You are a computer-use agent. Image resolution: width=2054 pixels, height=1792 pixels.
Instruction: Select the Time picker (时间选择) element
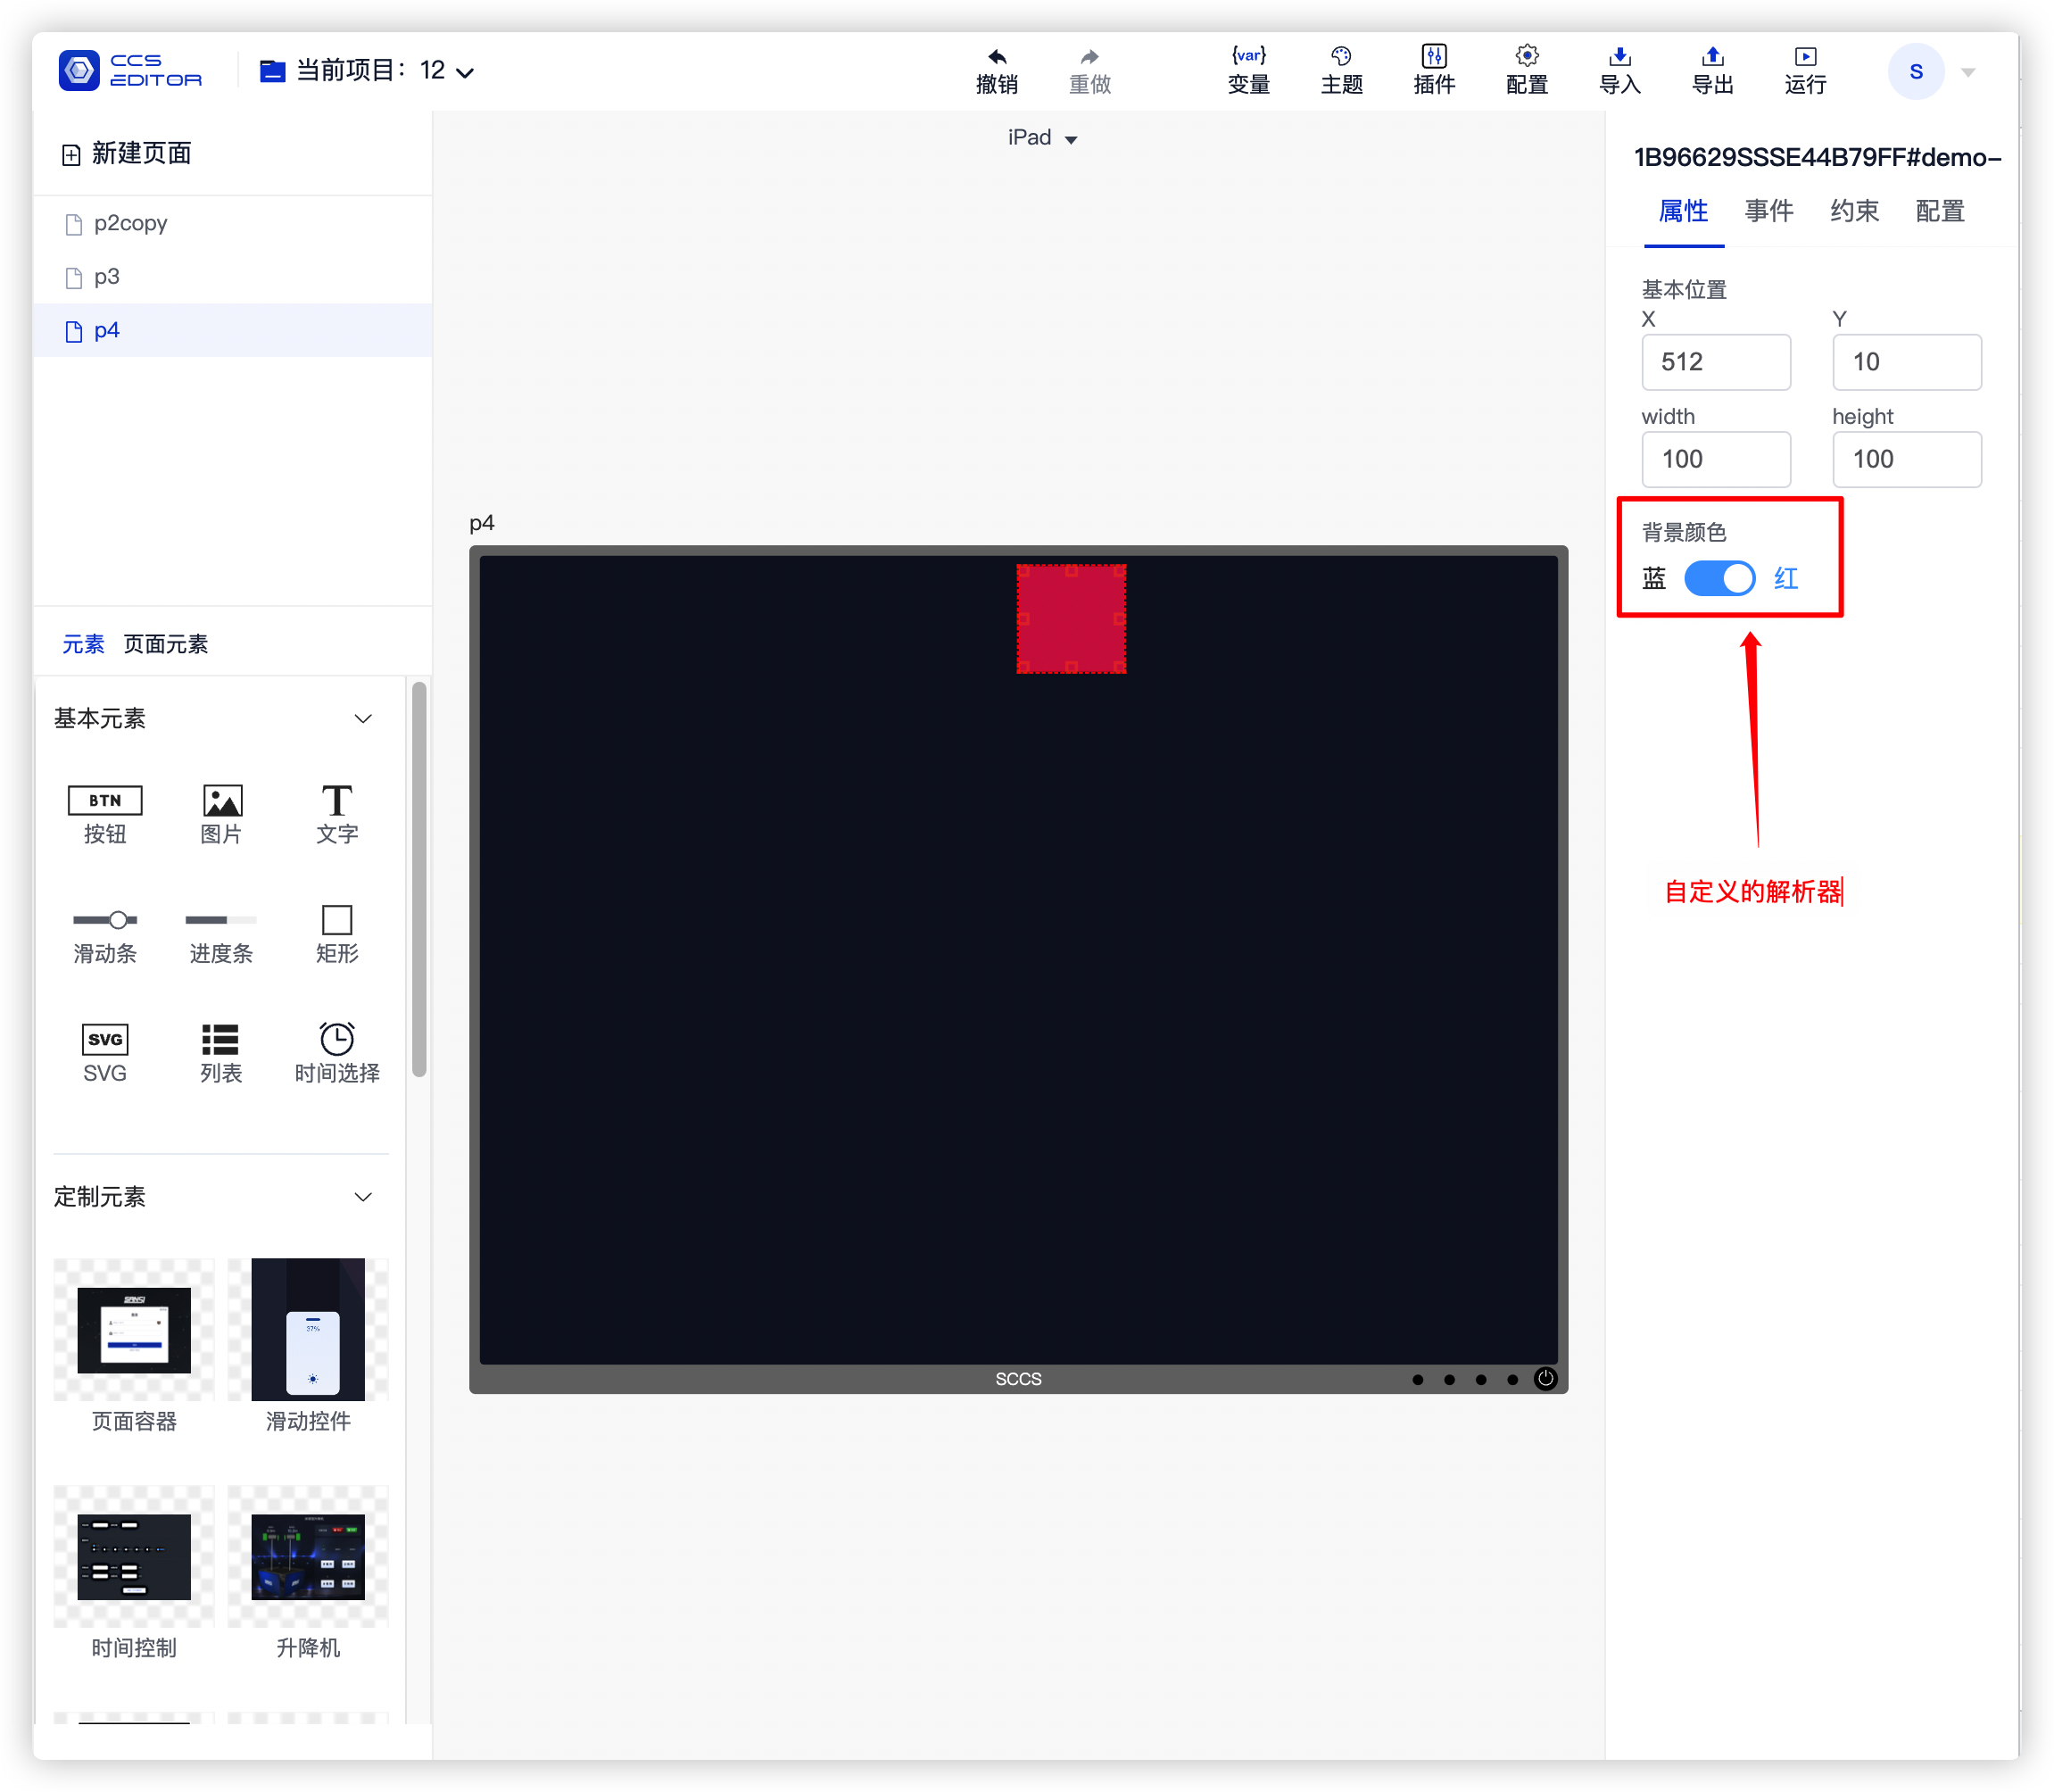point(337,1054)
